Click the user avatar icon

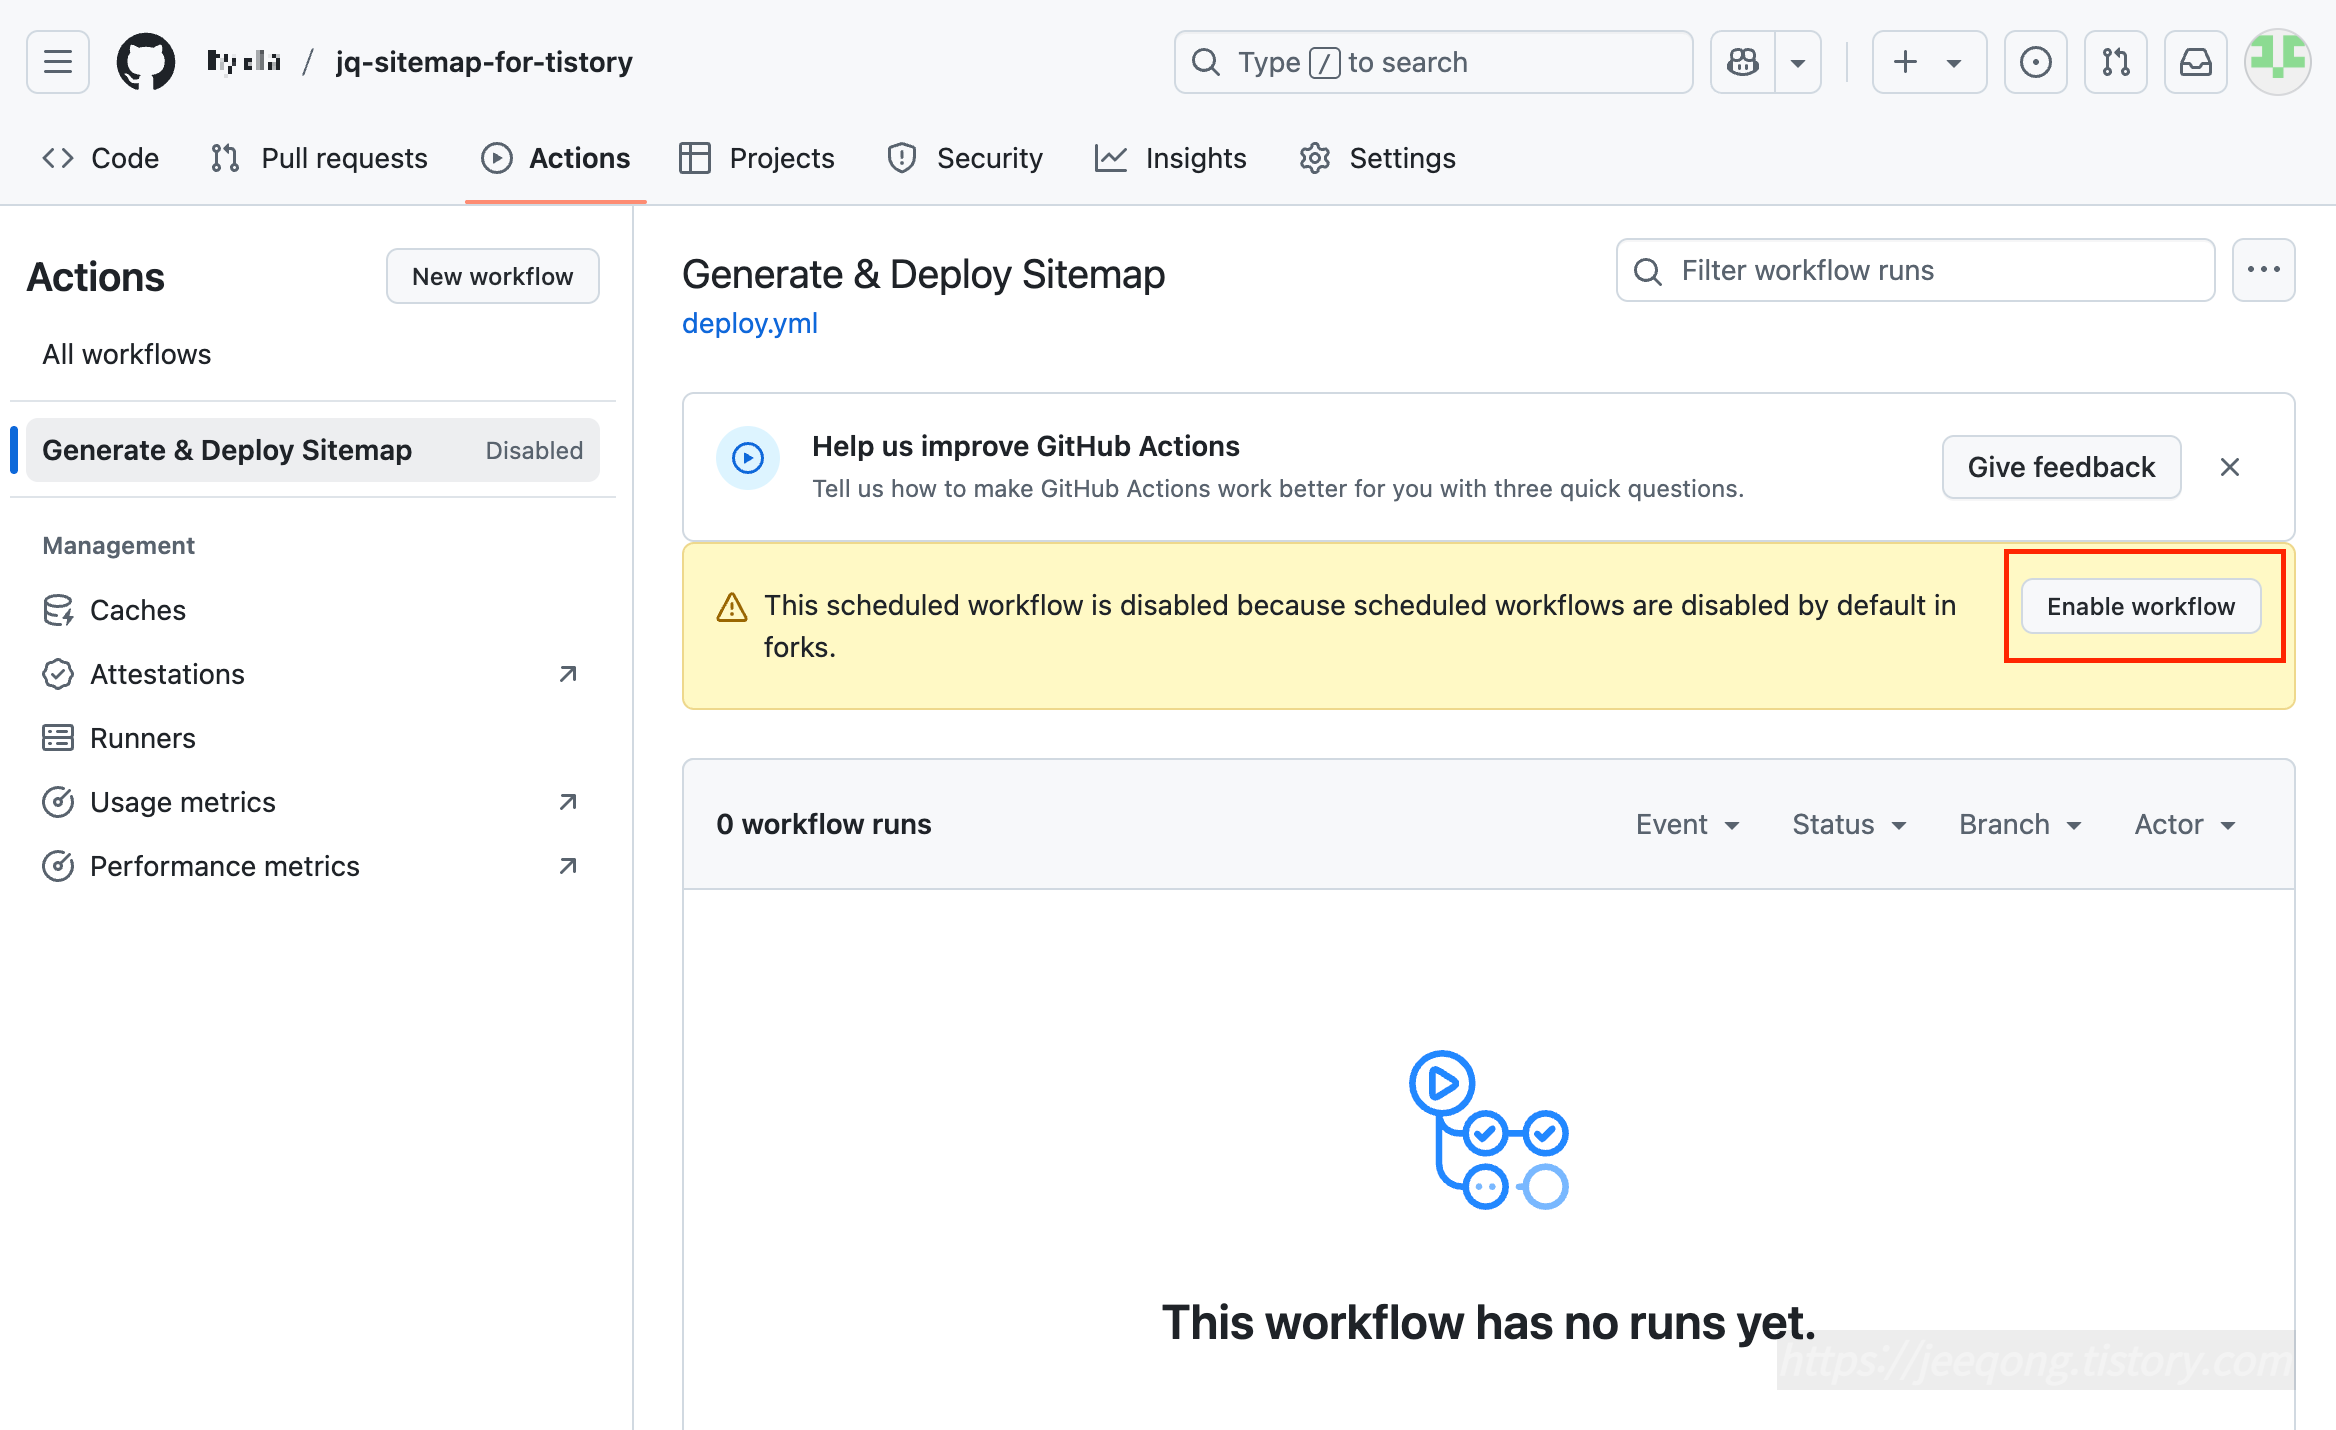(2277, 60)
